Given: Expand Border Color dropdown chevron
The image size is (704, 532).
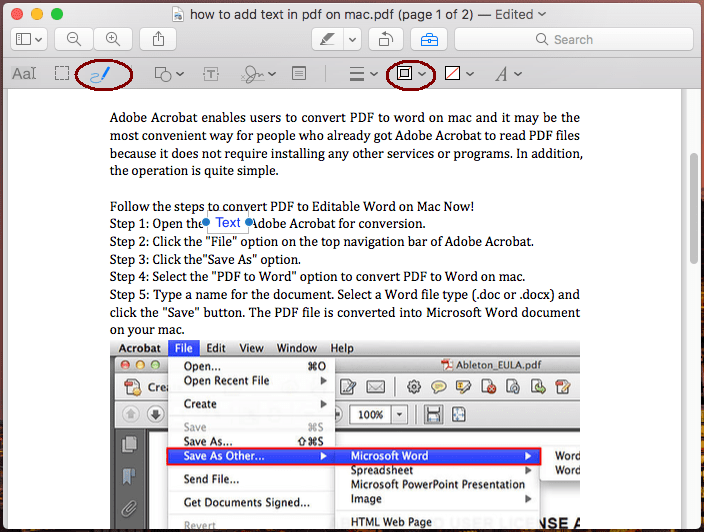Looking at the screenshot, I should 422,74.
